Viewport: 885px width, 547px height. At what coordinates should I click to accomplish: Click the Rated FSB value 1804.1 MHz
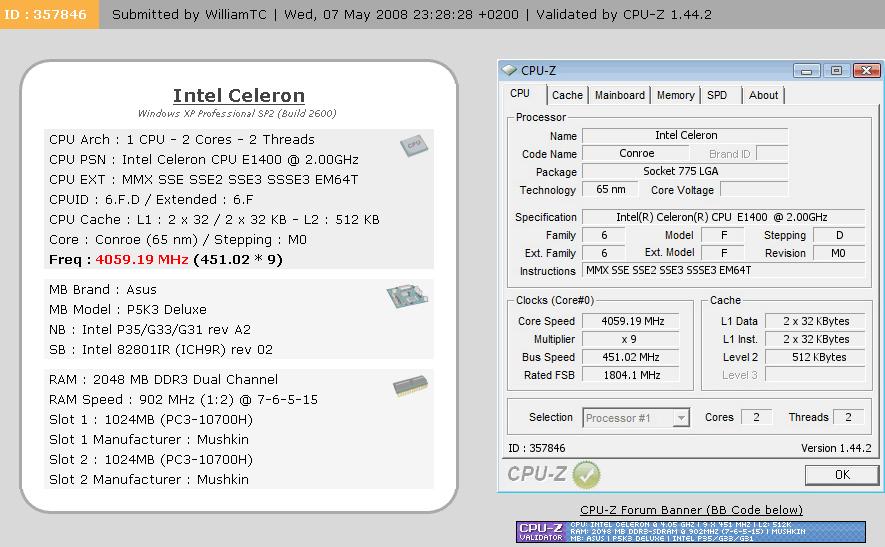(x=631, y=375)
